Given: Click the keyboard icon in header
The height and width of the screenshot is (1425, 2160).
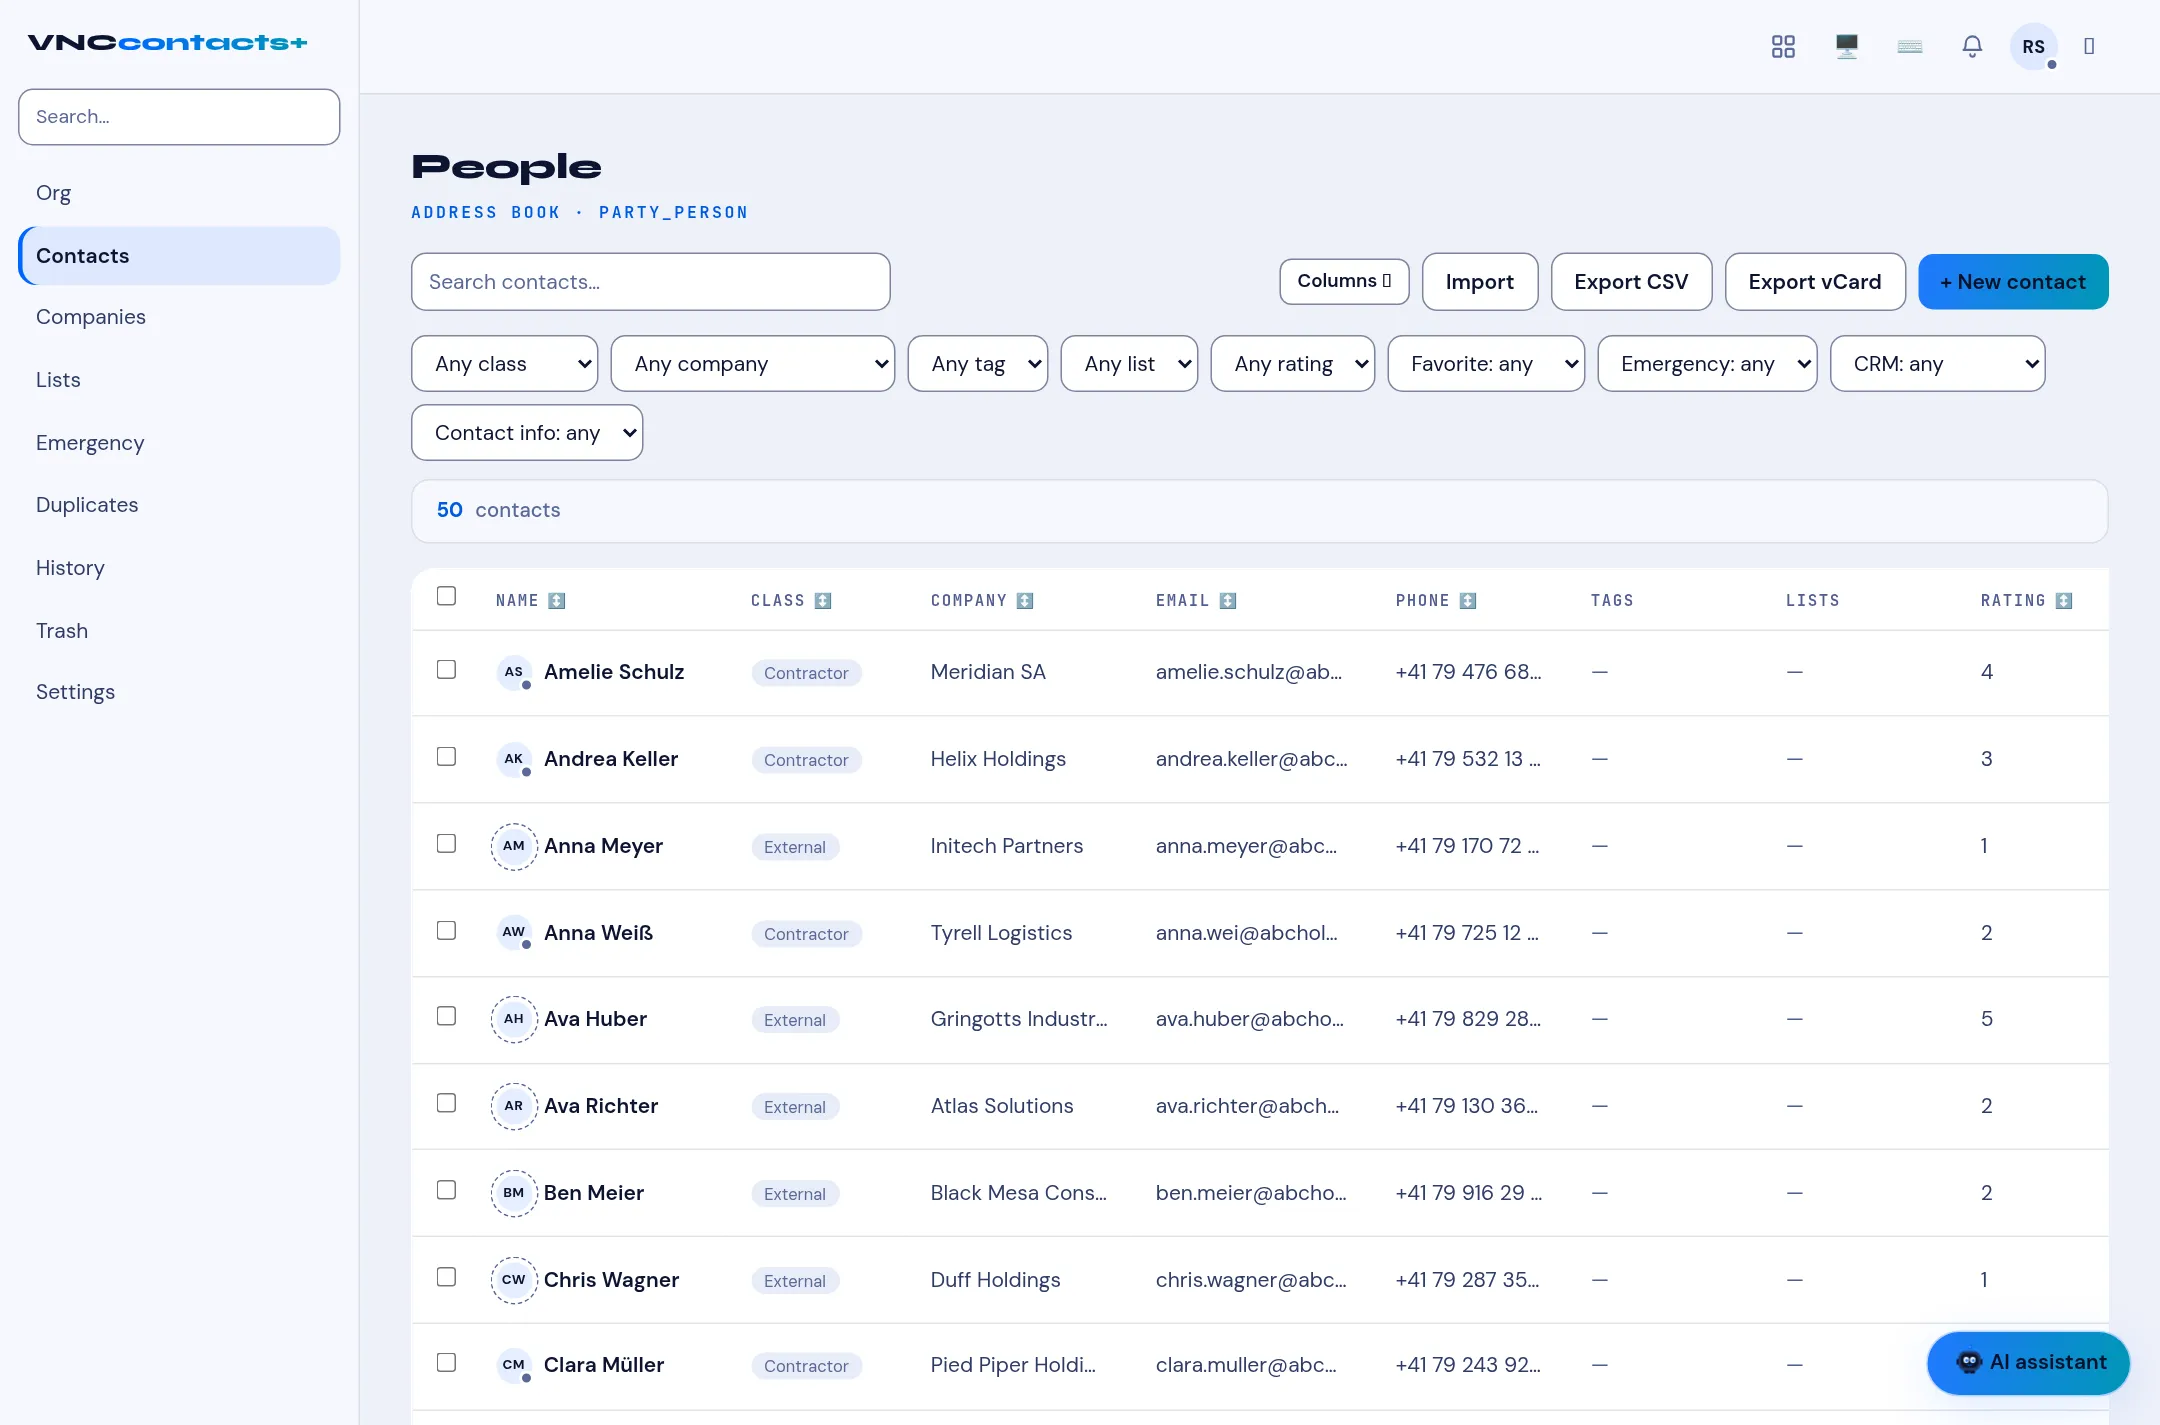Looking at the screenshot, I should (1910, 46).
